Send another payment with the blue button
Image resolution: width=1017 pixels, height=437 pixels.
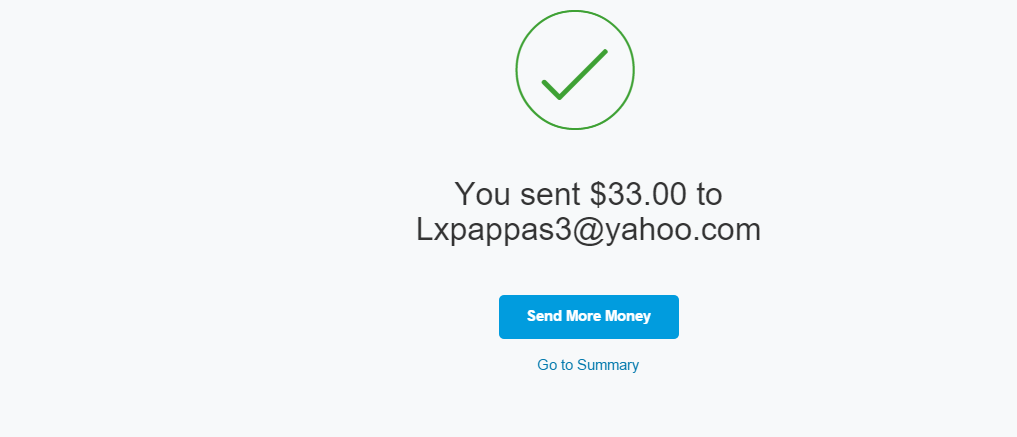589,317
